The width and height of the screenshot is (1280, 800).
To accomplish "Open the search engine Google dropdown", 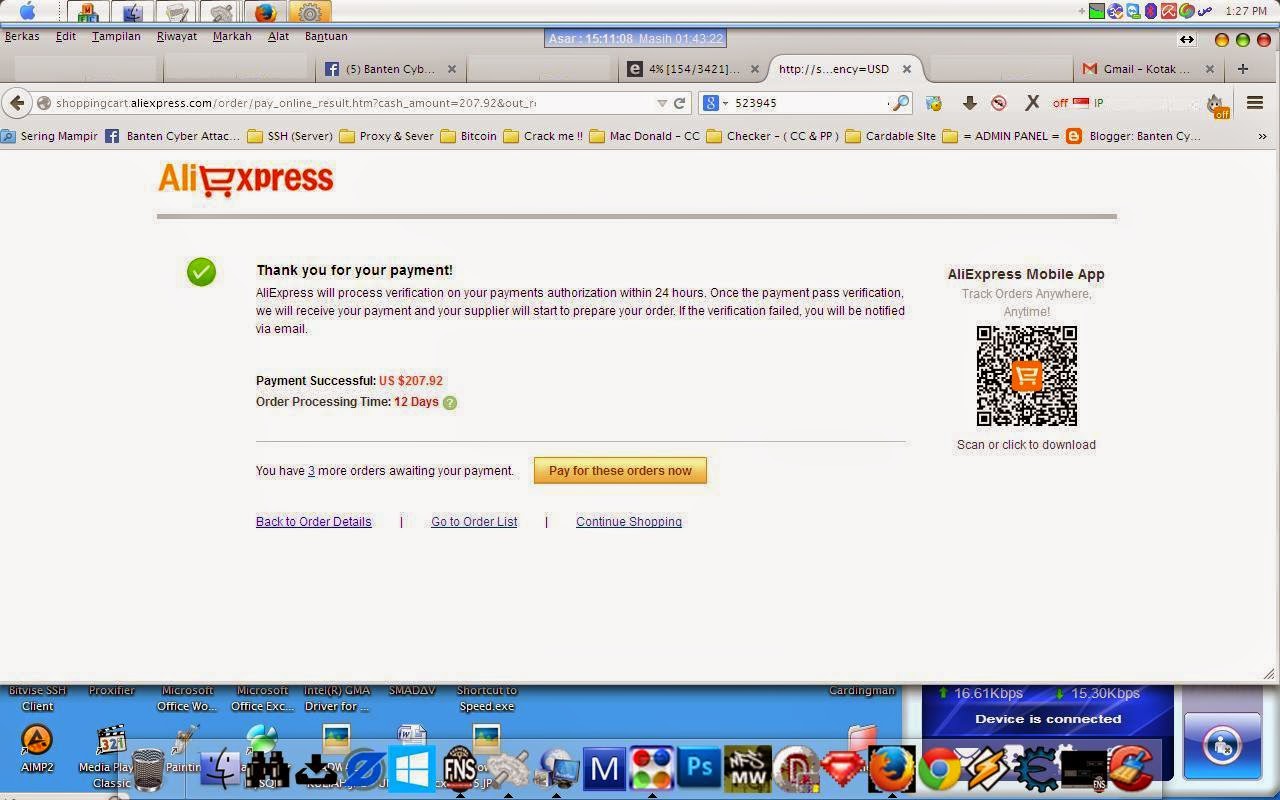I will [x=714, y=103].
